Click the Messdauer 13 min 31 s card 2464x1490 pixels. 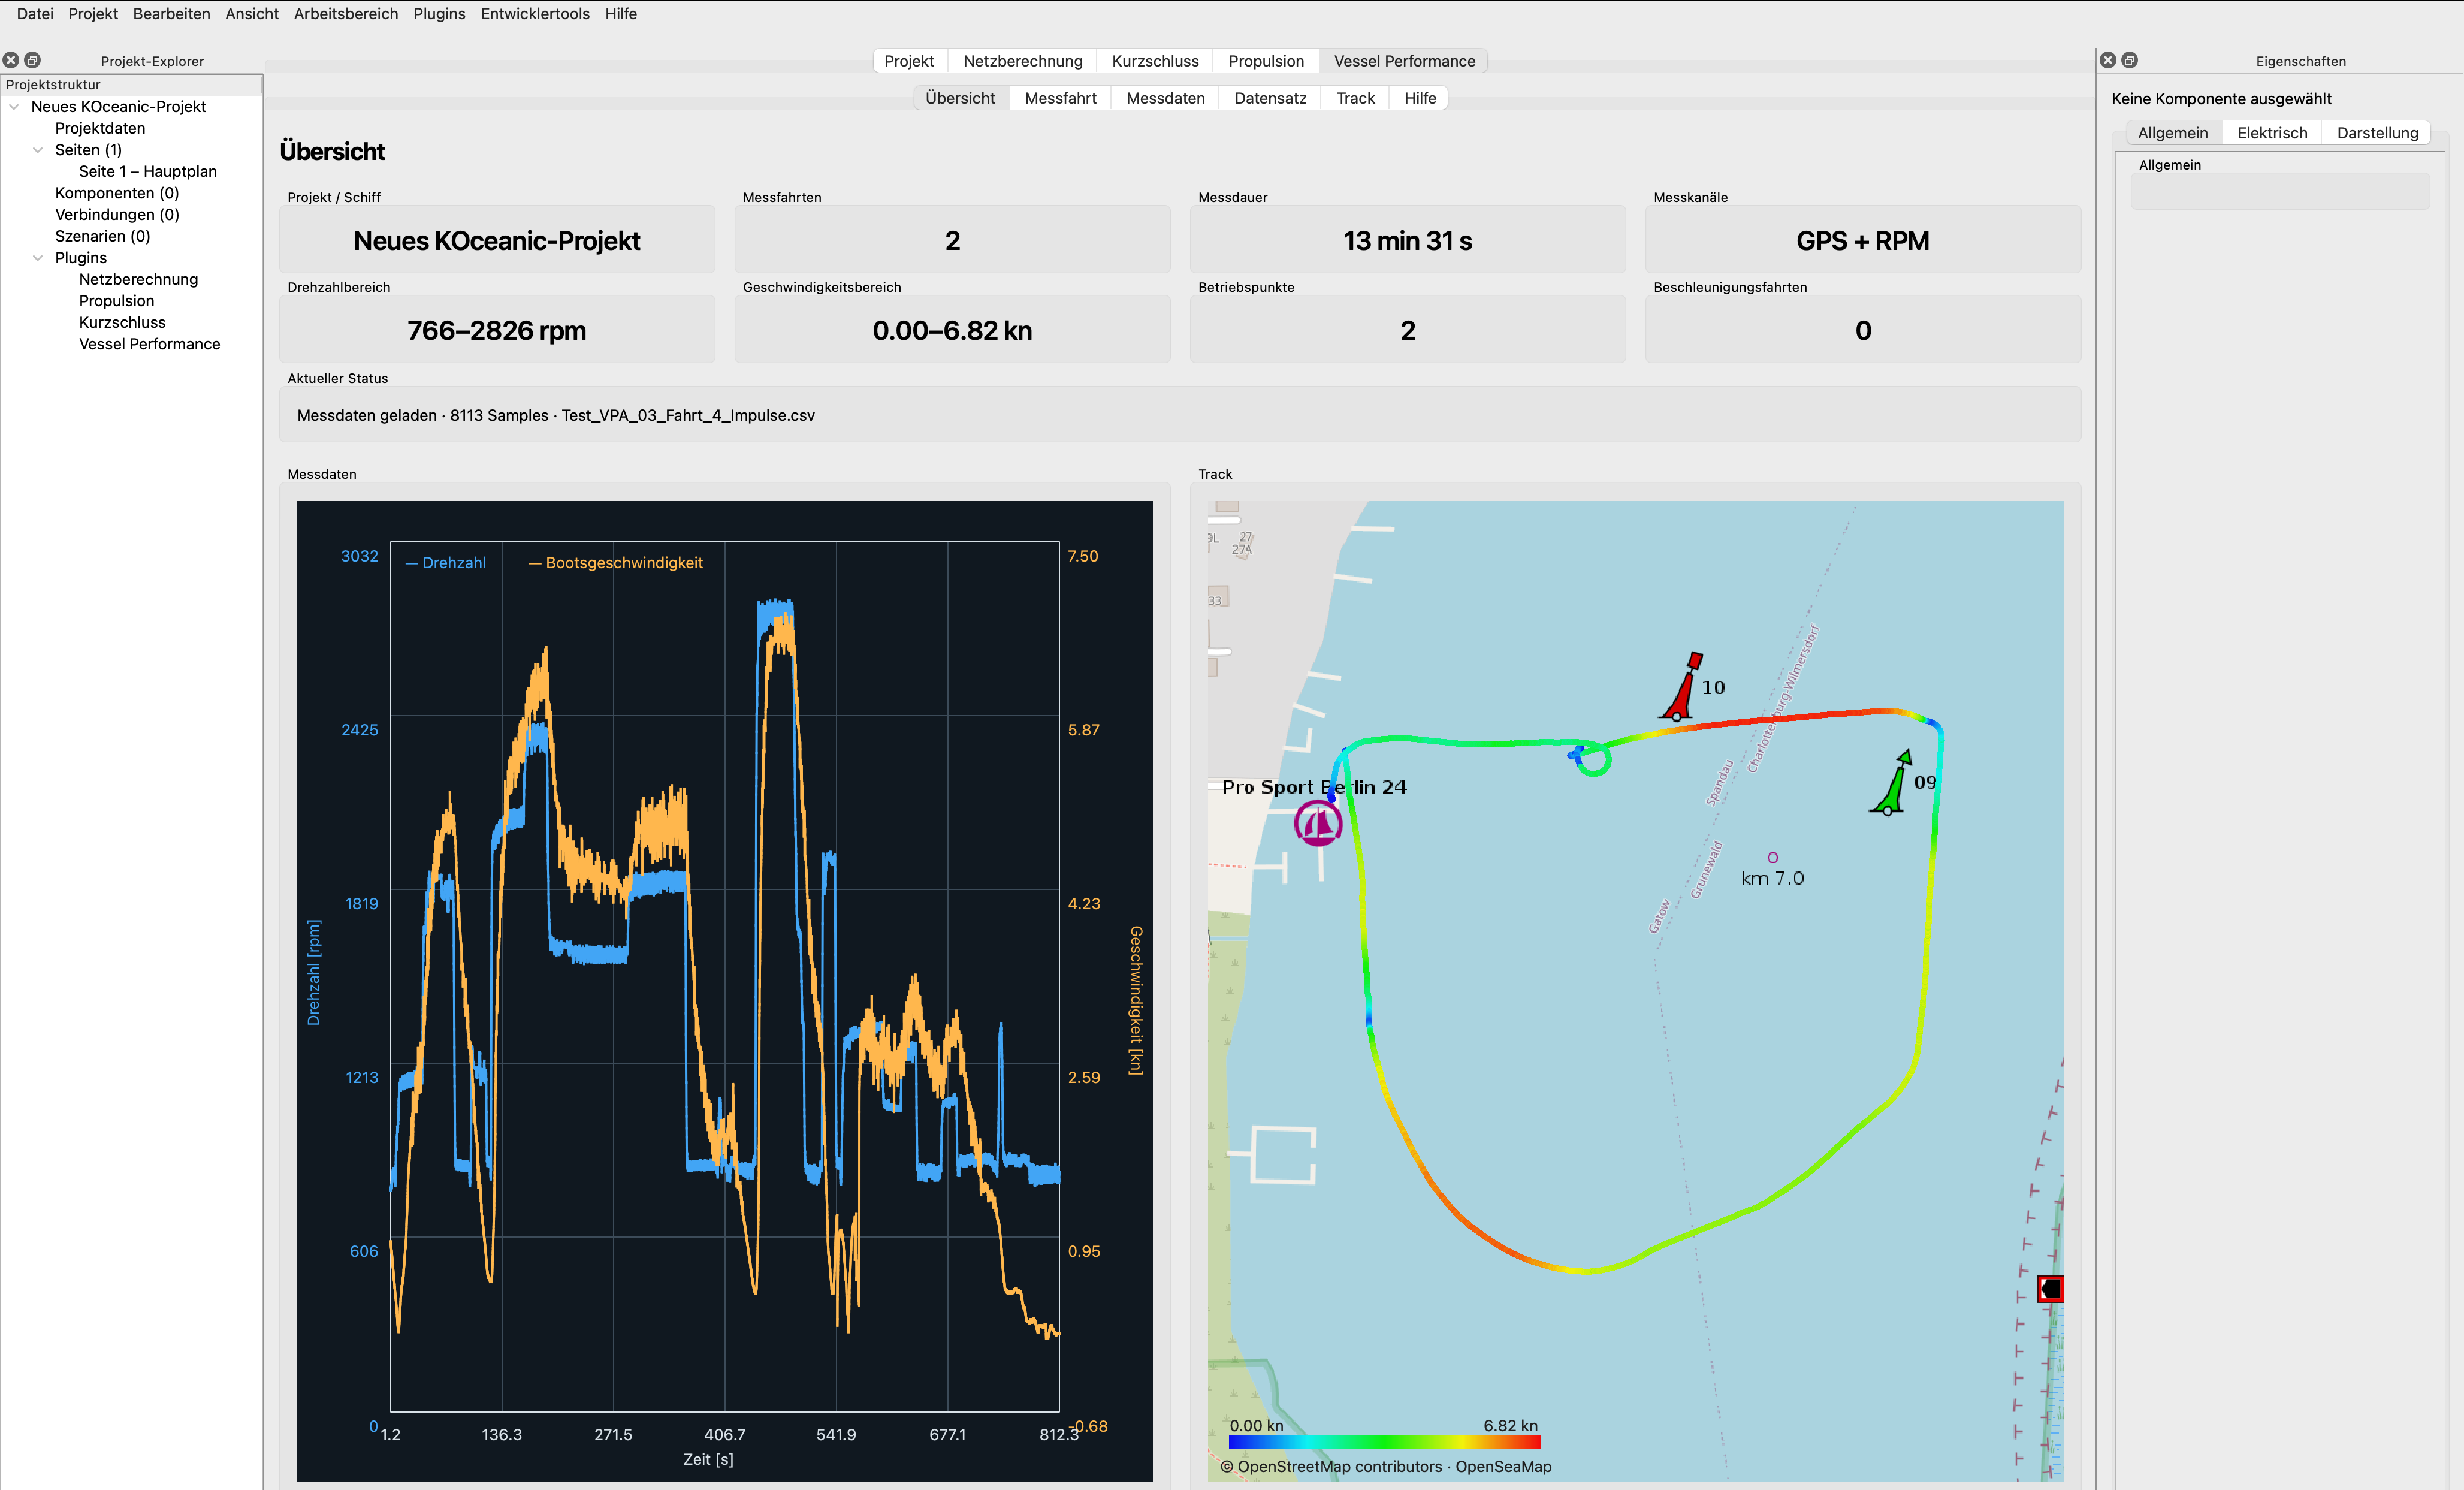(1407, 240)
